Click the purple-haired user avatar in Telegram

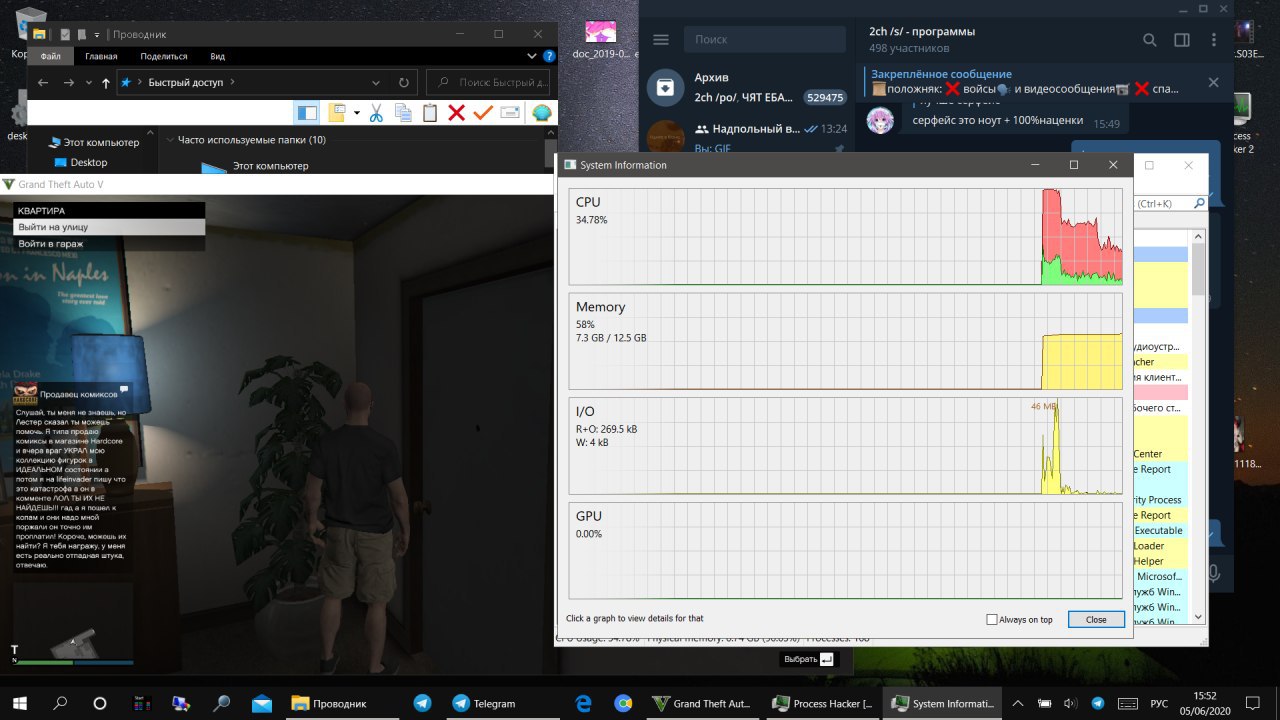(x=880, y=119)
